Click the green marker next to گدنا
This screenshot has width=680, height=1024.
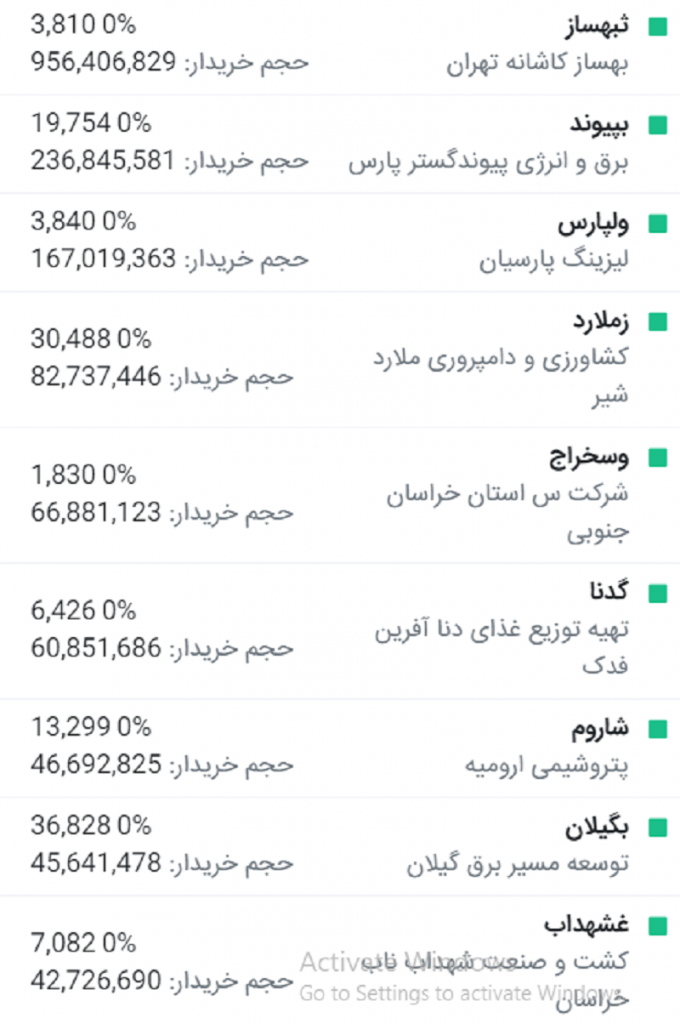pos(657,594)
